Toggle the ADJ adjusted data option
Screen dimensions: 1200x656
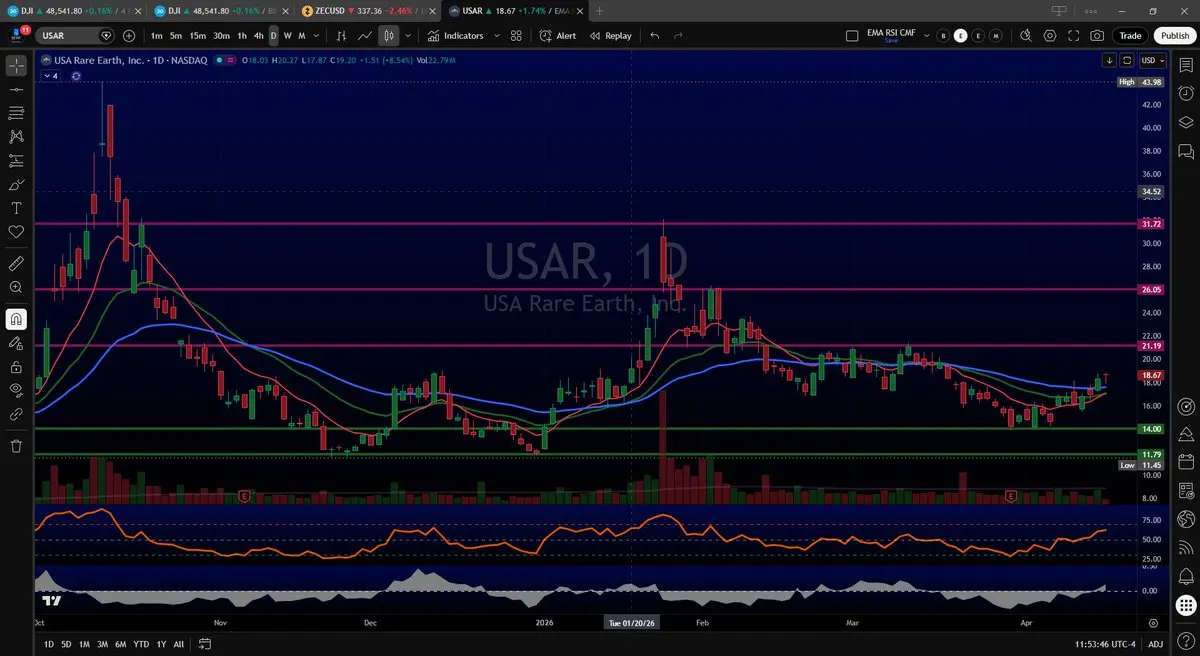(1155, 644)
